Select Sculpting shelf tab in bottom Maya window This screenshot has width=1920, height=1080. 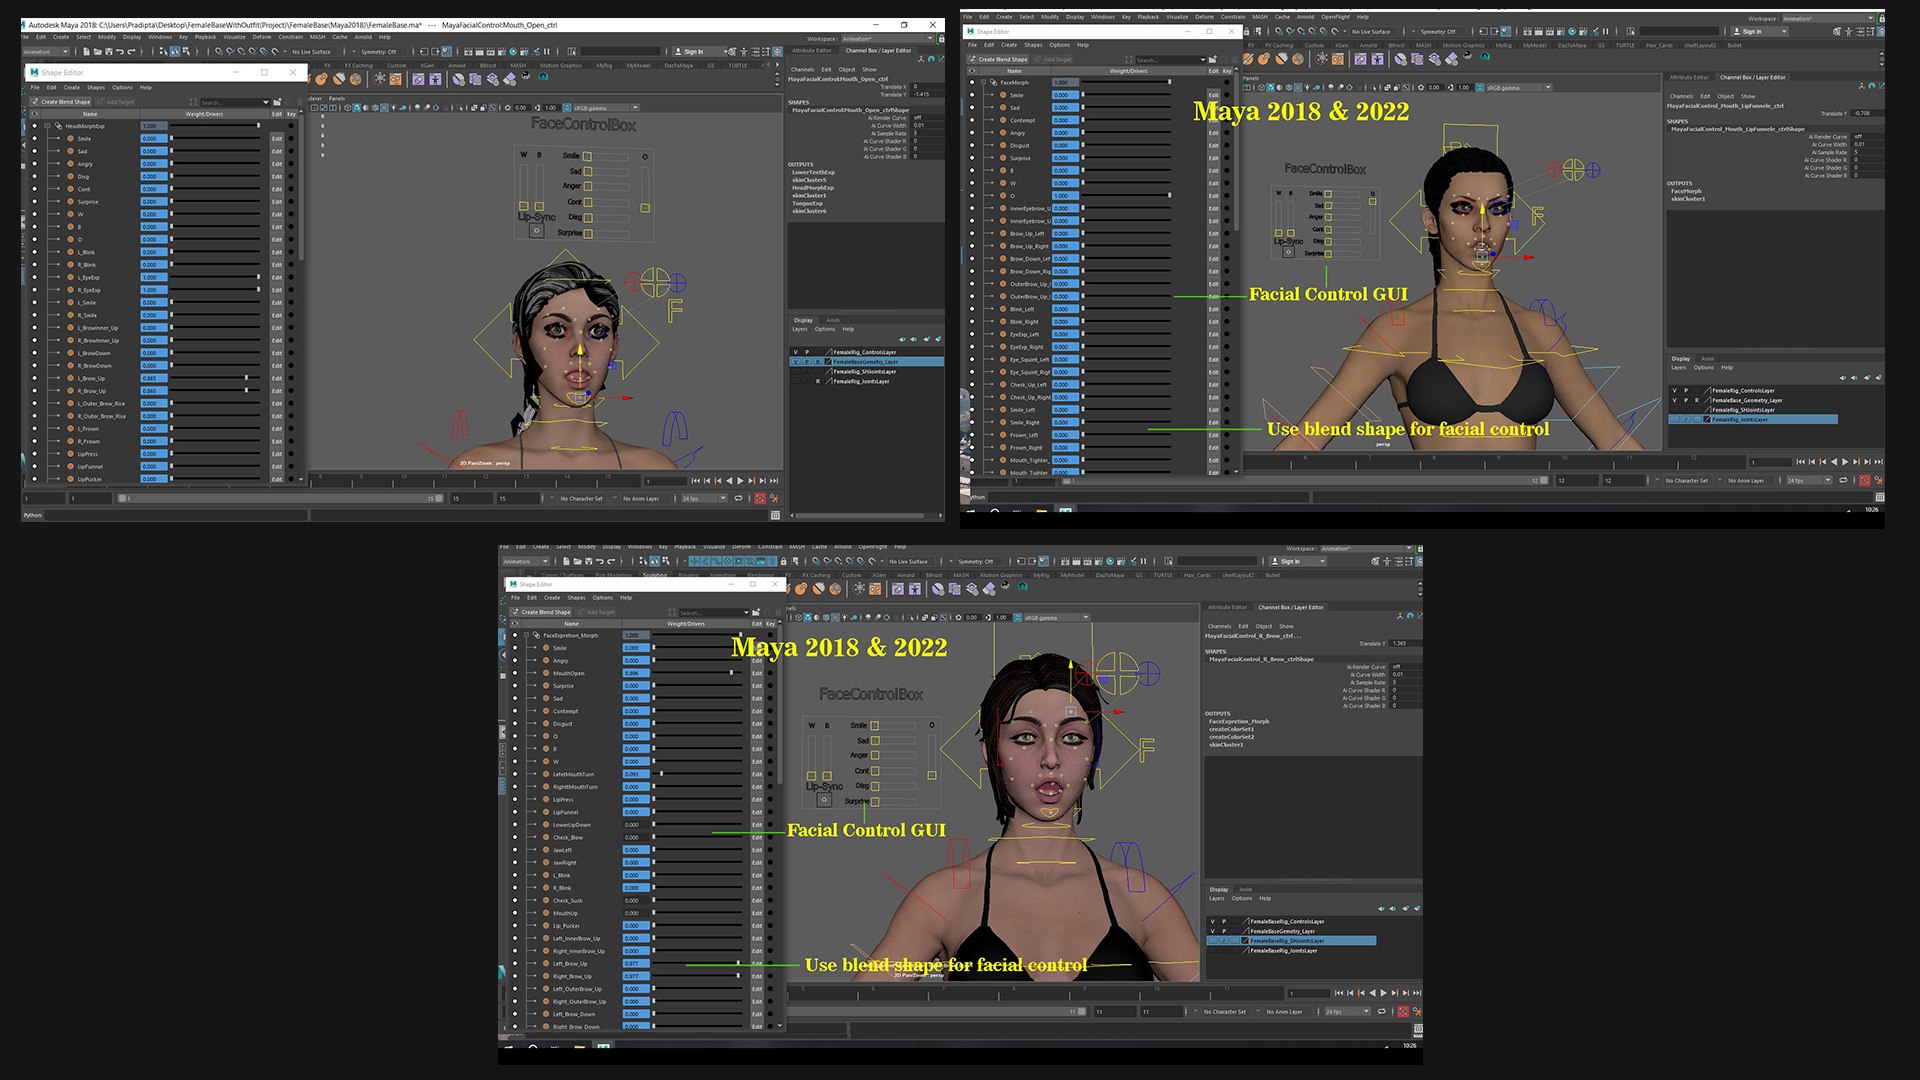coord(655,575)
